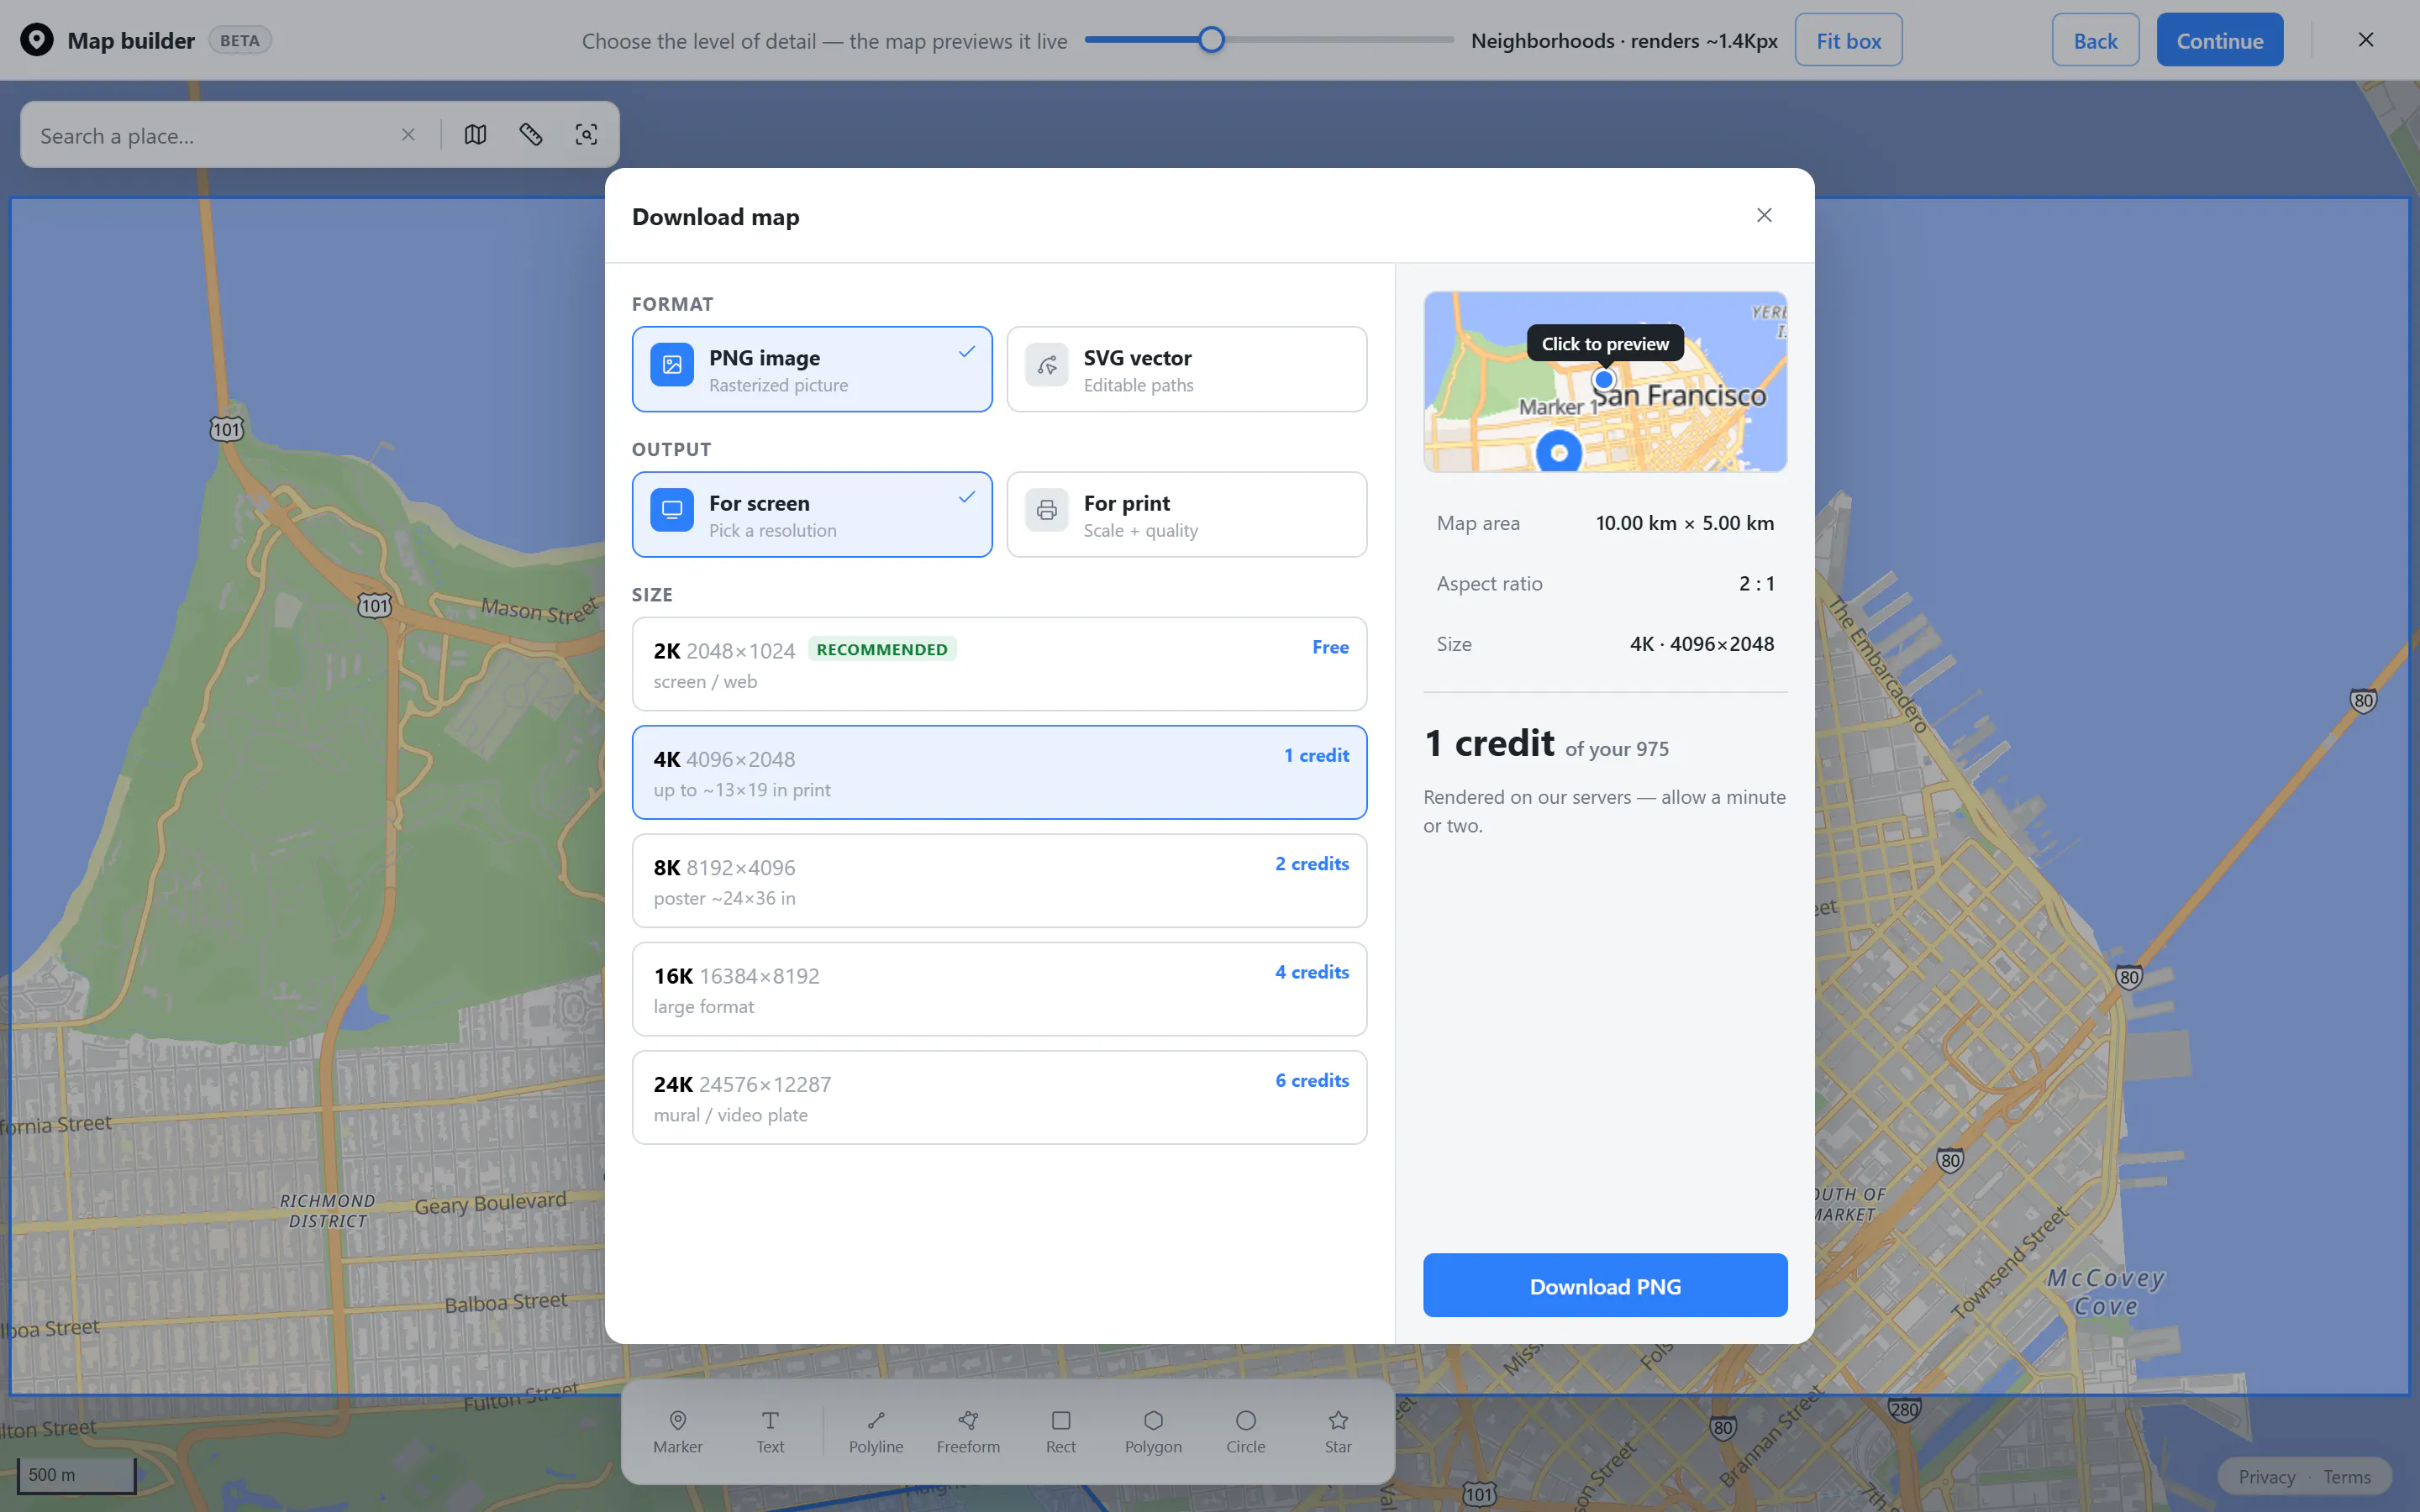The image size is (2420, 1512).
Task: Click the '1 credit' price on 4K row
Action: 1316,755
